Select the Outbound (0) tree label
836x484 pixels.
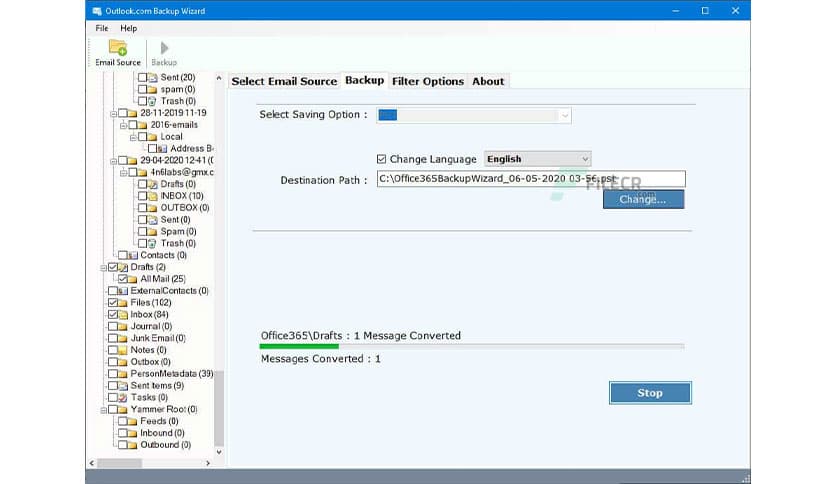(x=165, y=445)
